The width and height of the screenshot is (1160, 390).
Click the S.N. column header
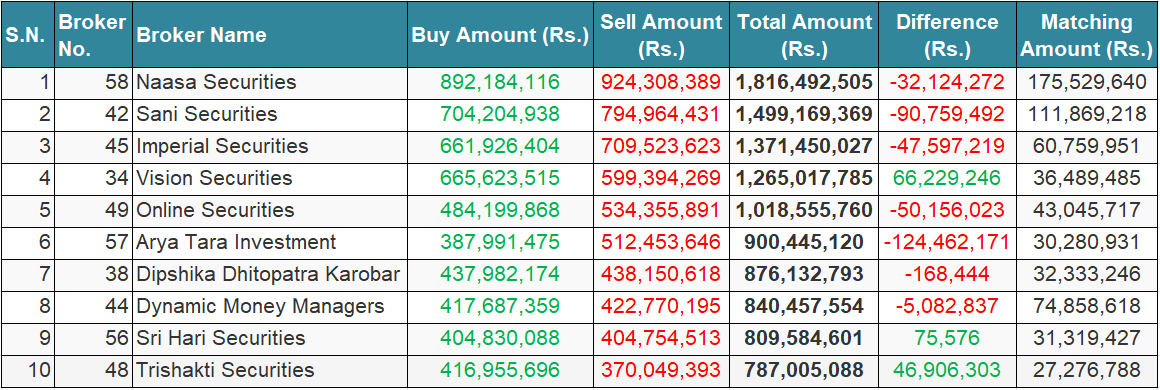tap(27, 35)
